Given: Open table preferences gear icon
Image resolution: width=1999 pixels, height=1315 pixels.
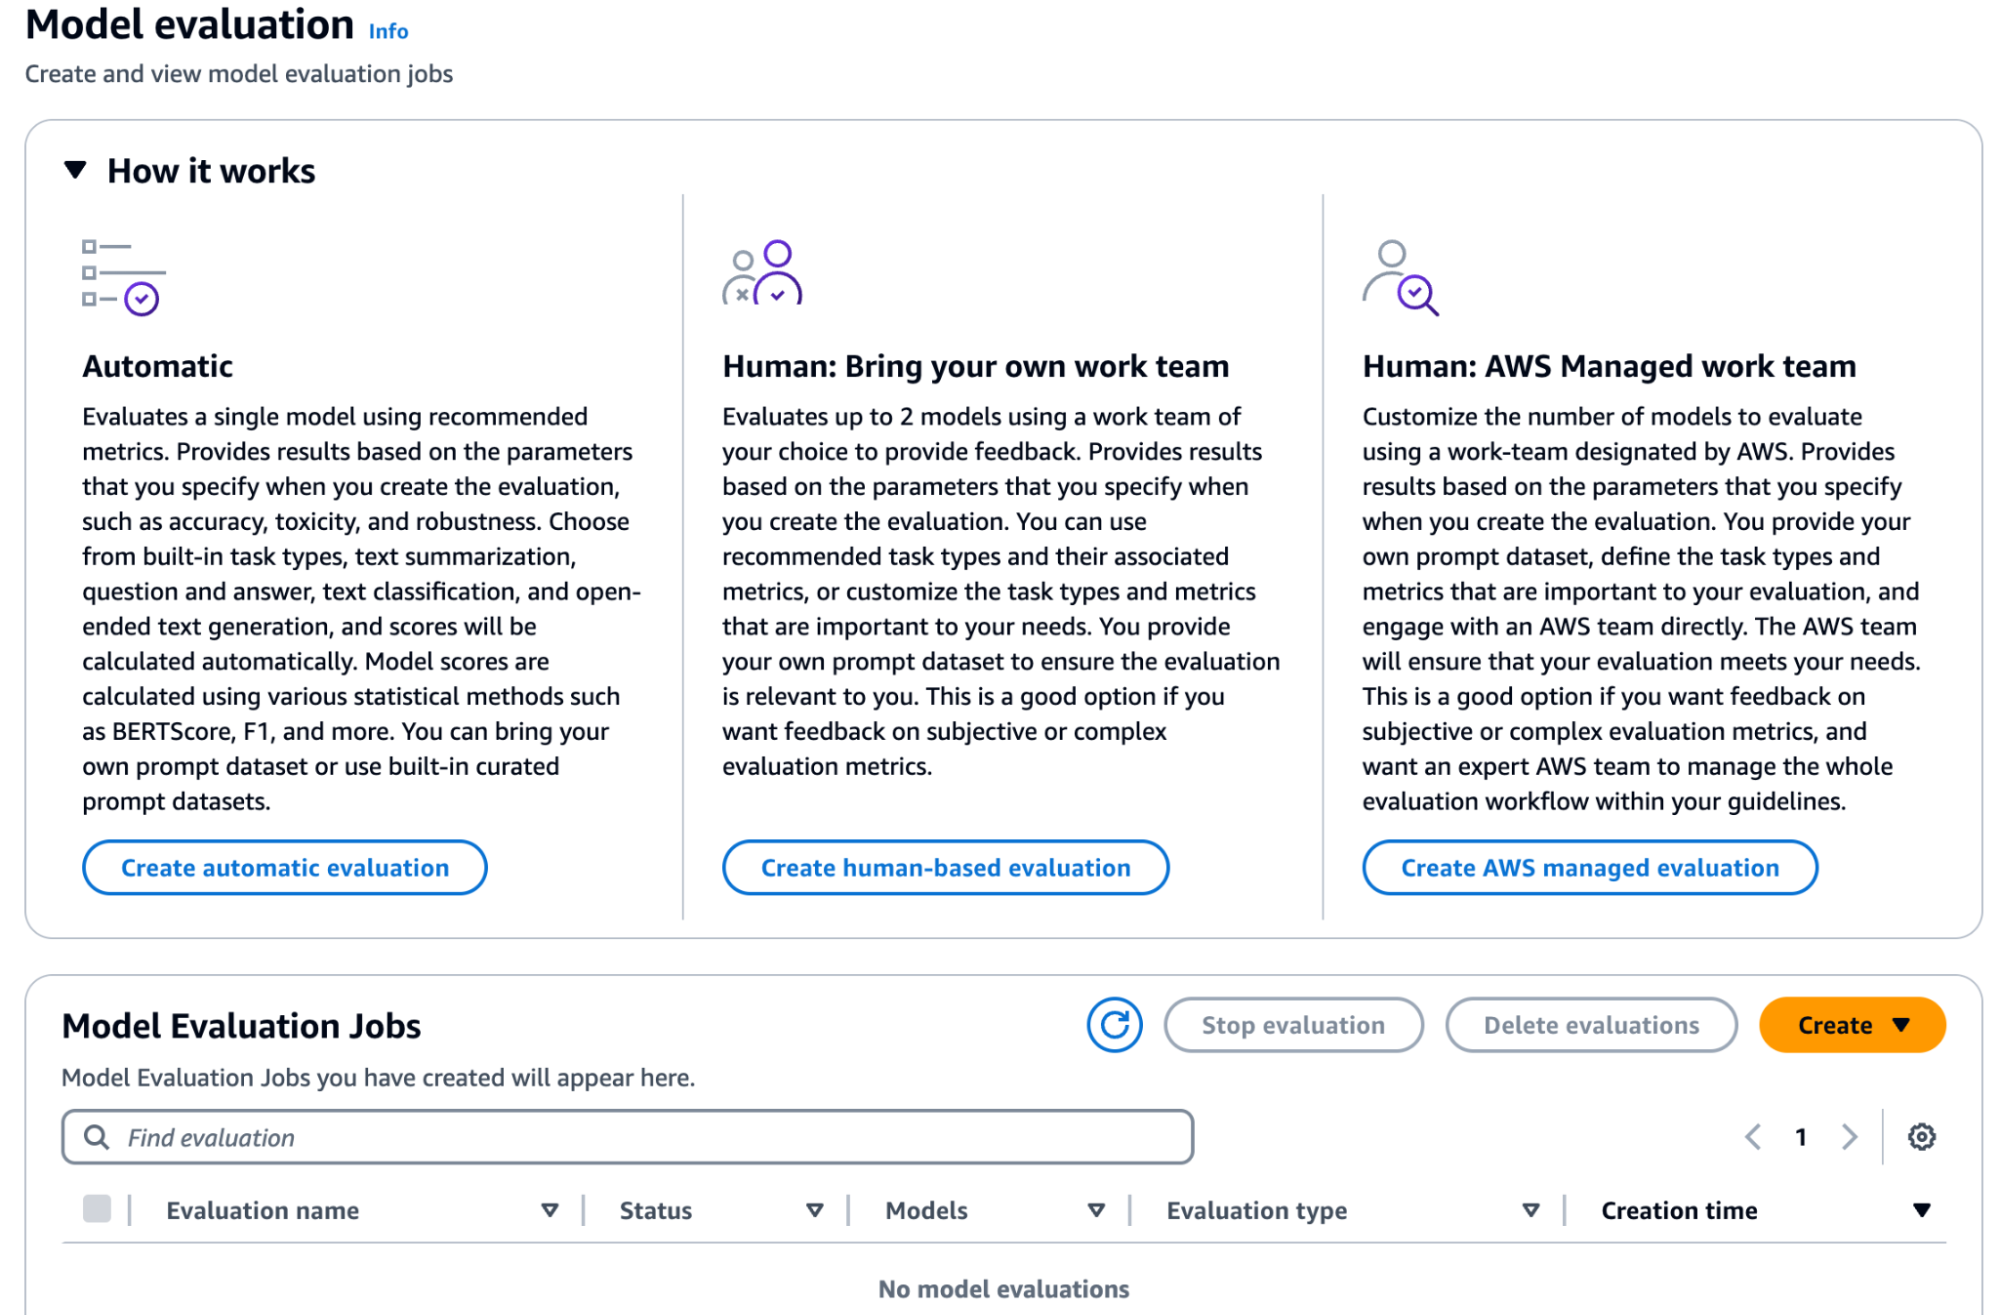Looking at the screenshot, I should click(1921, 1137).
